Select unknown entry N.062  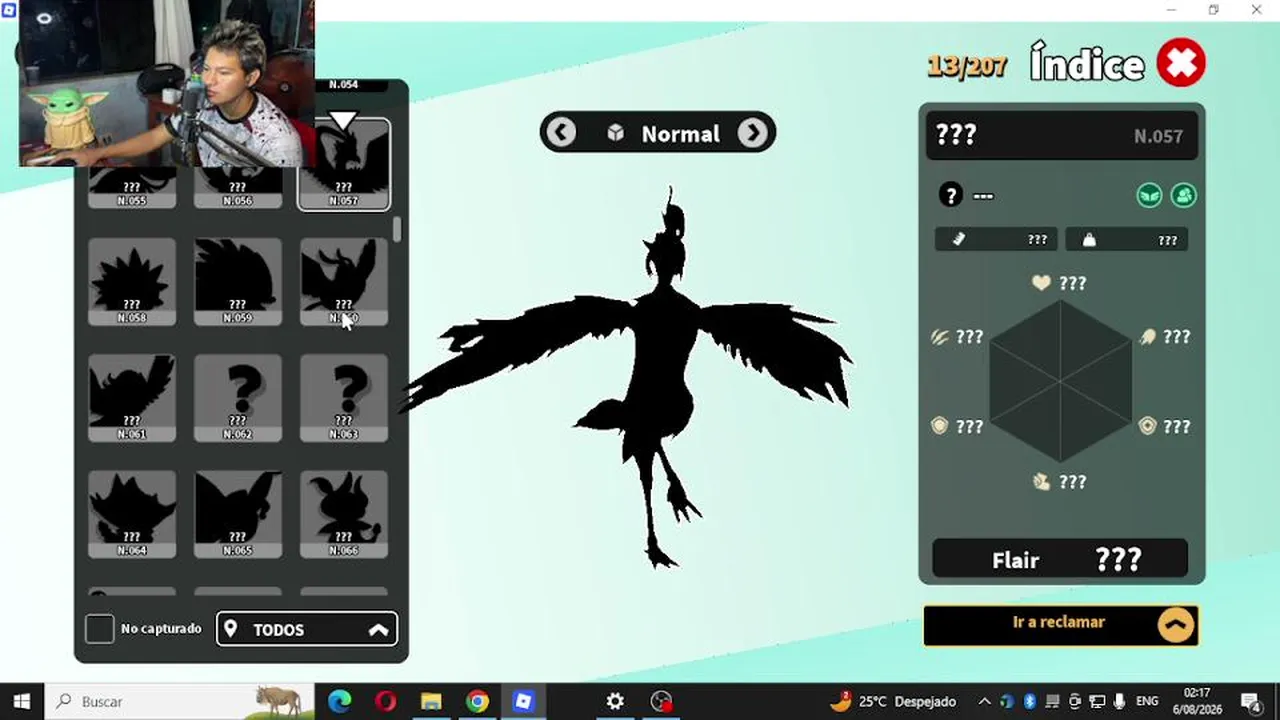click(238, 398)
